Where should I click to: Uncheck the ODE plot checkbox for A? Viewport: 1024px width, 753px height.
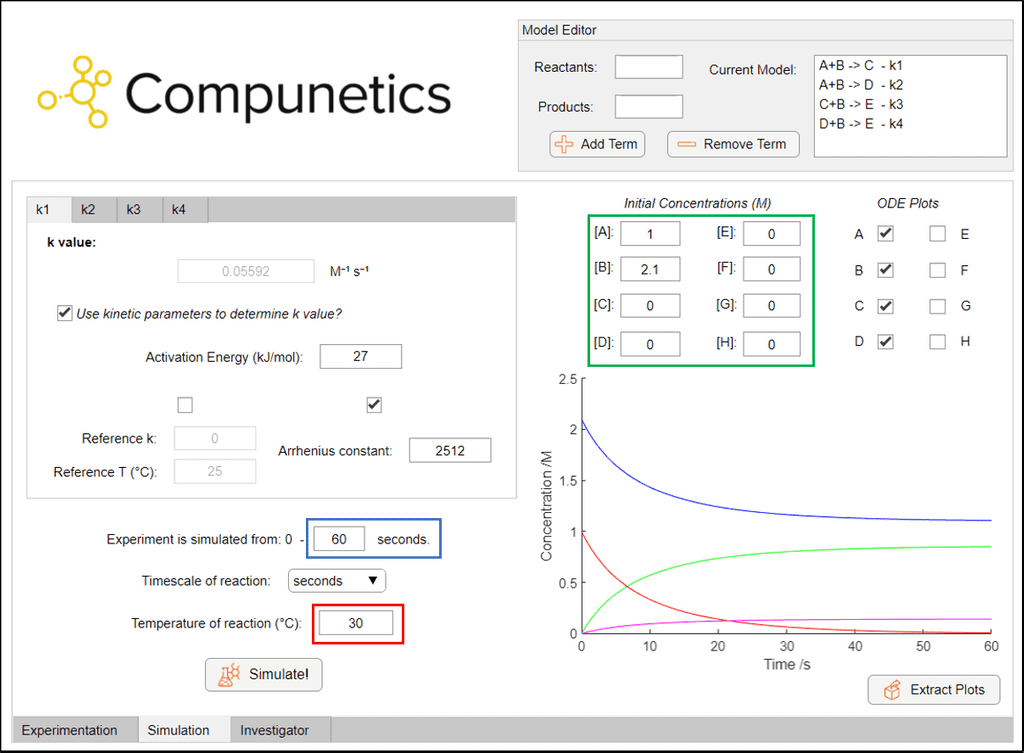click(x=884, y=233)
